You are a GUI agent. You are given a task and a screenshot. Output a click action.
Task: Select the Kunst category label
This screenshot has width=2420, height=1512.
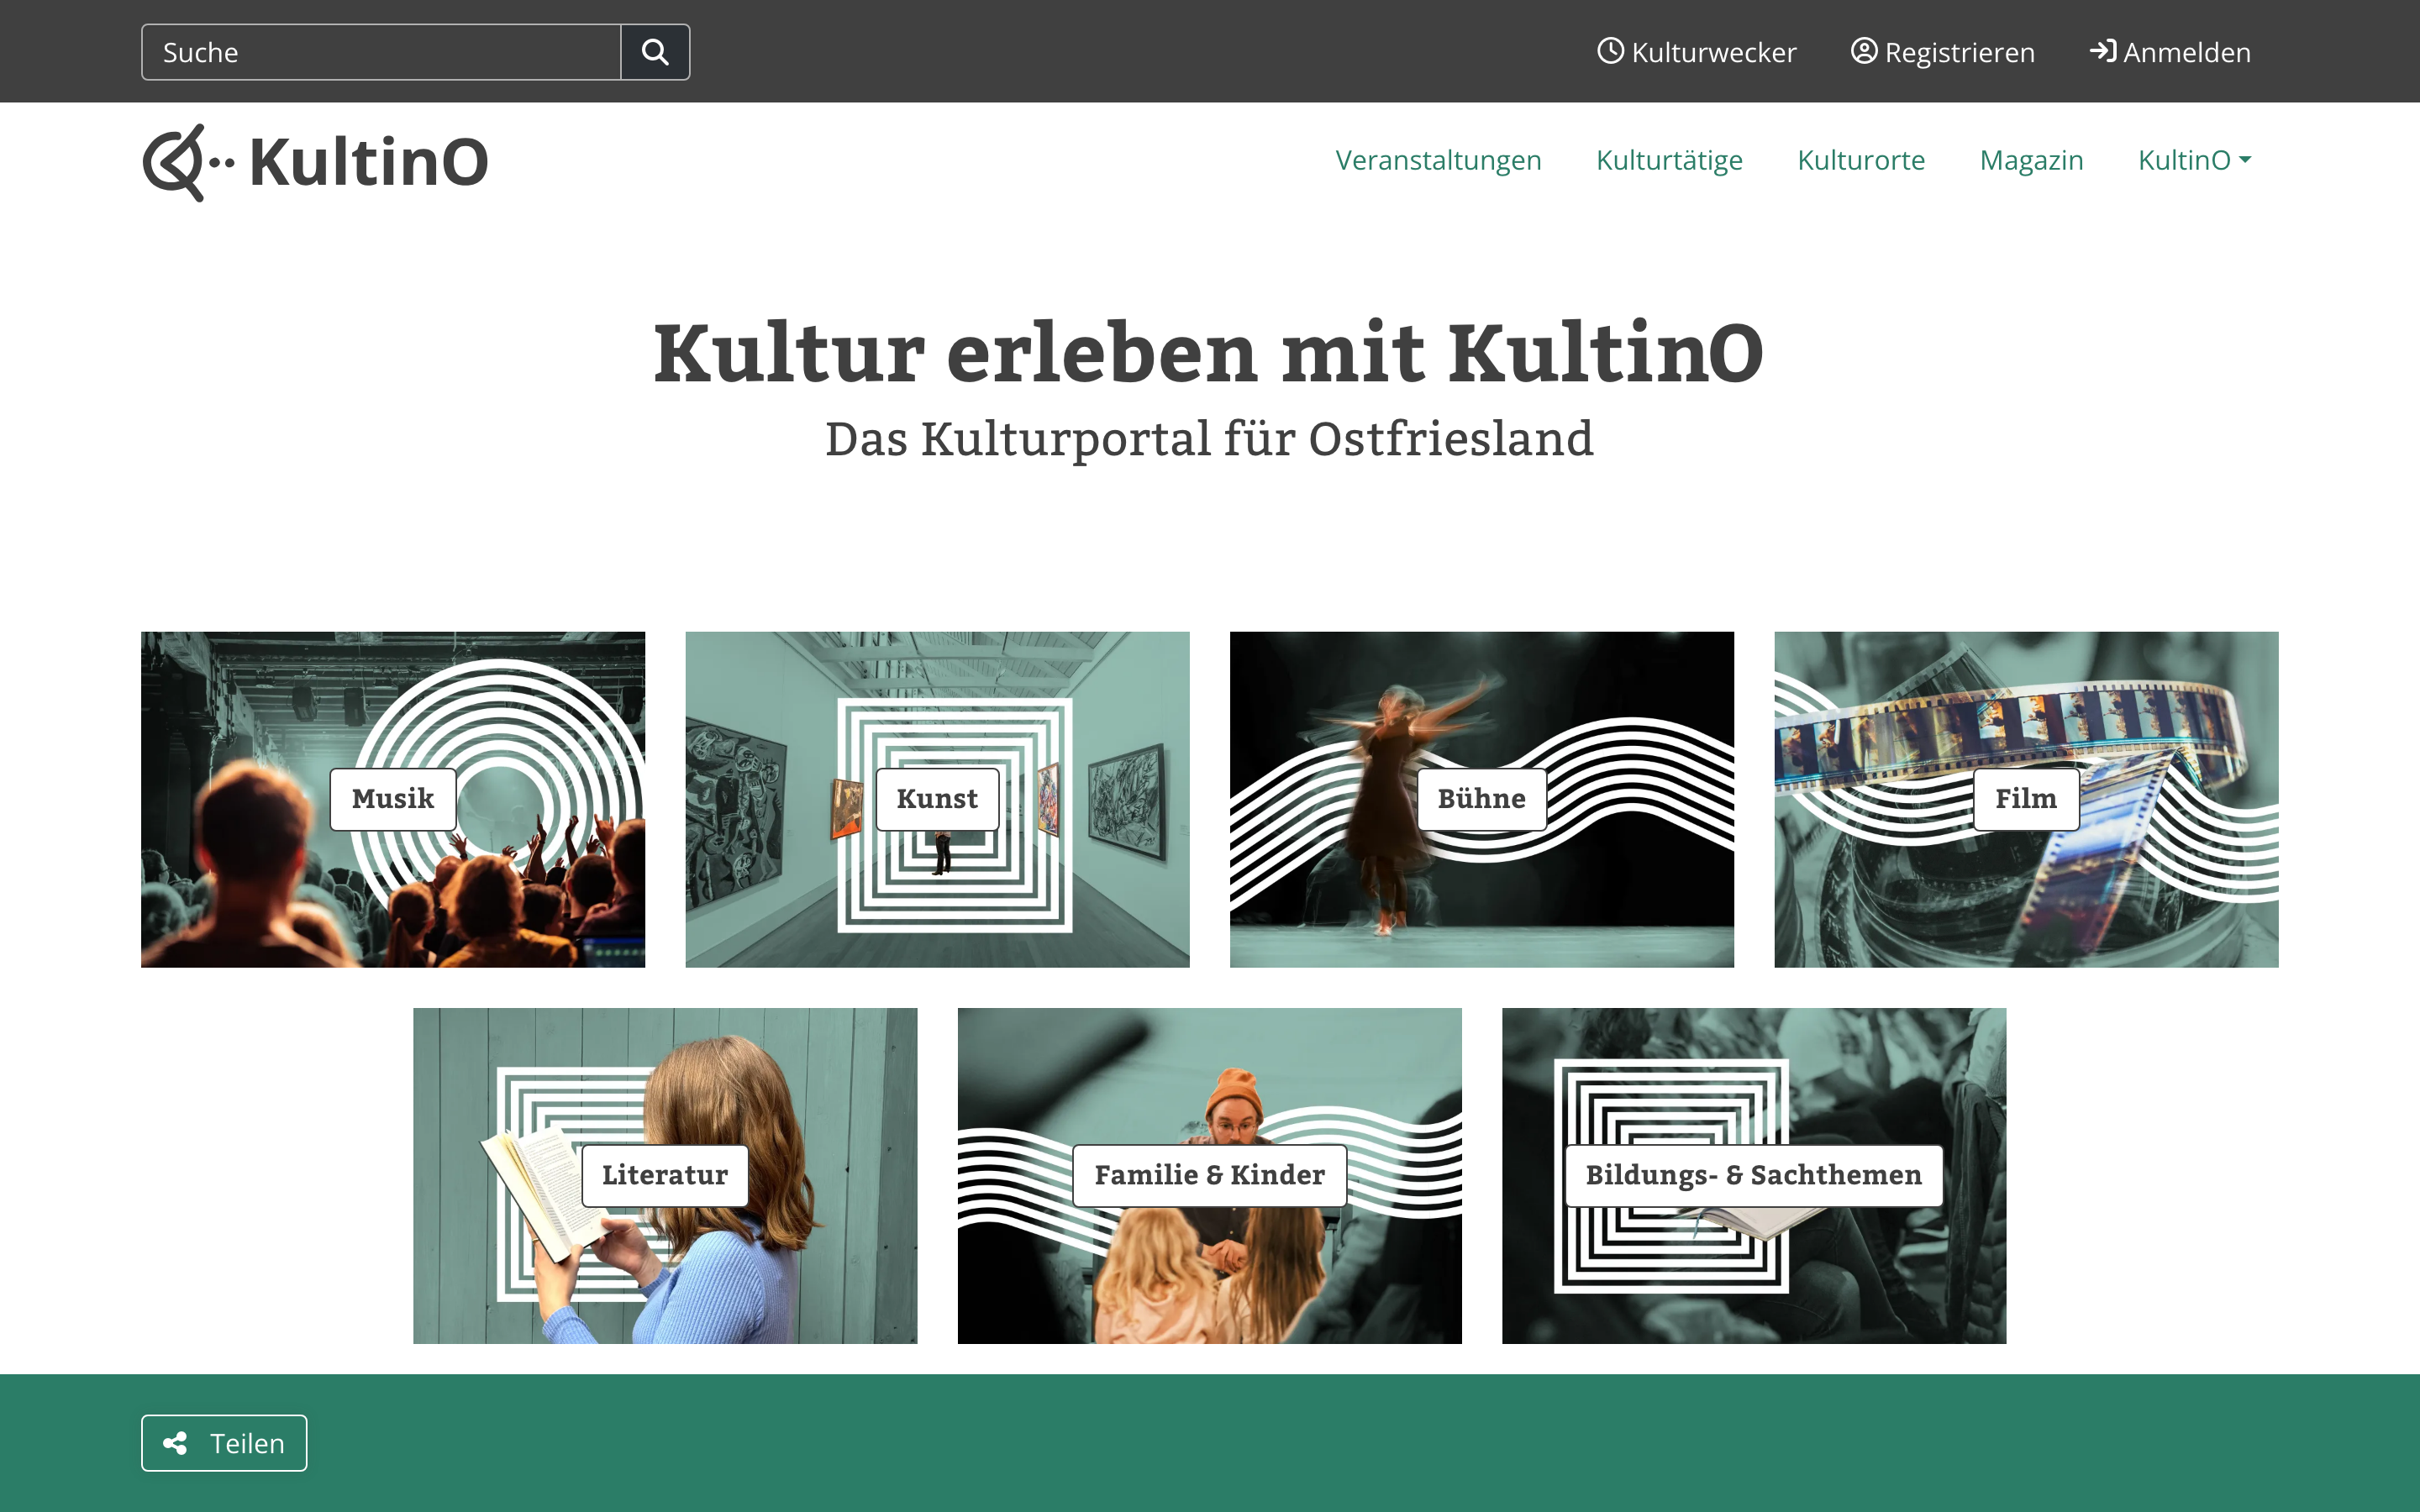coord(937,799)
